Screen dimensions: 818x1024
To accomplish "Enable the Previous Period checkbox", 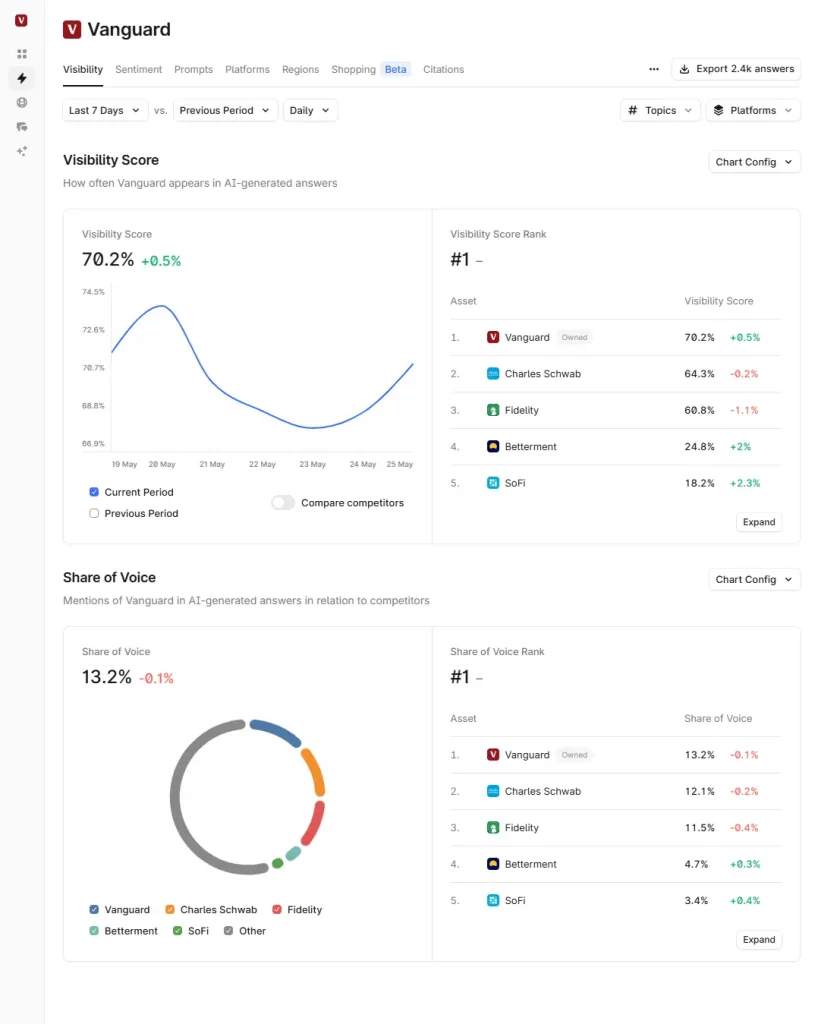I will point(94,513).
